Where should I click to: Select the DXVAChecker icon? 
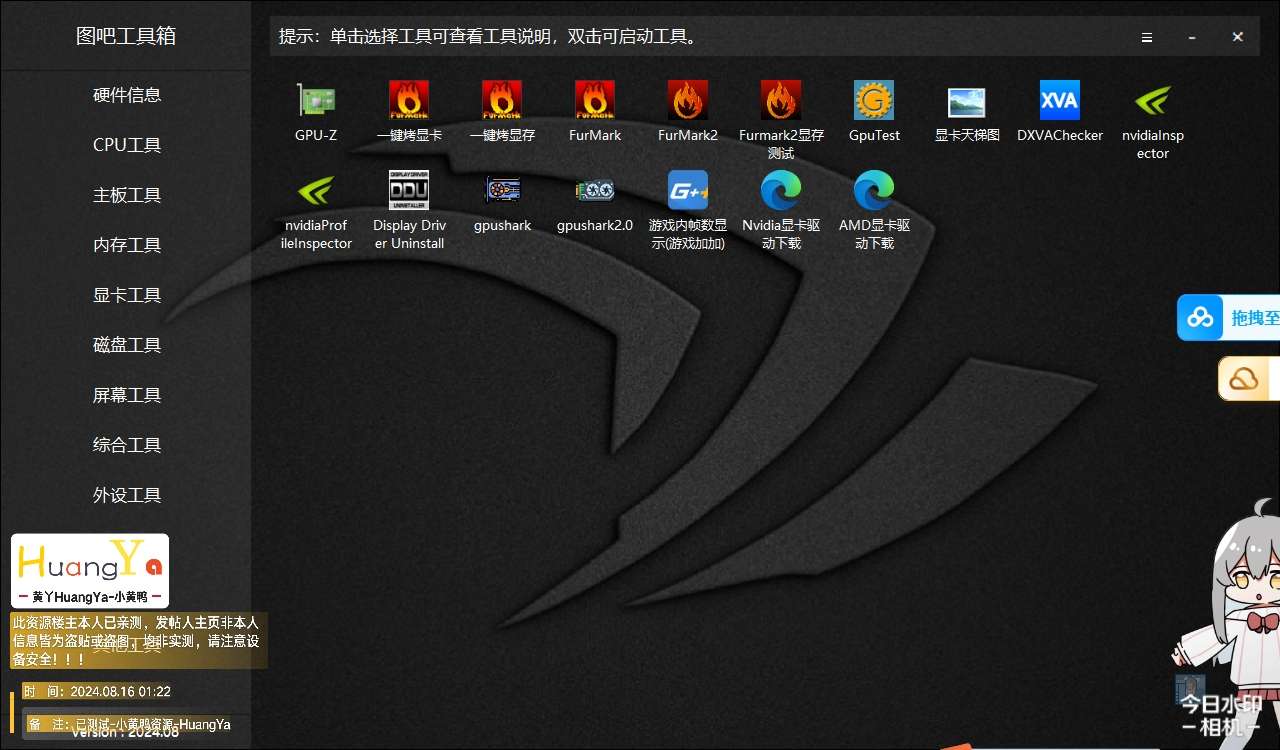click(x=1060, y=101)
